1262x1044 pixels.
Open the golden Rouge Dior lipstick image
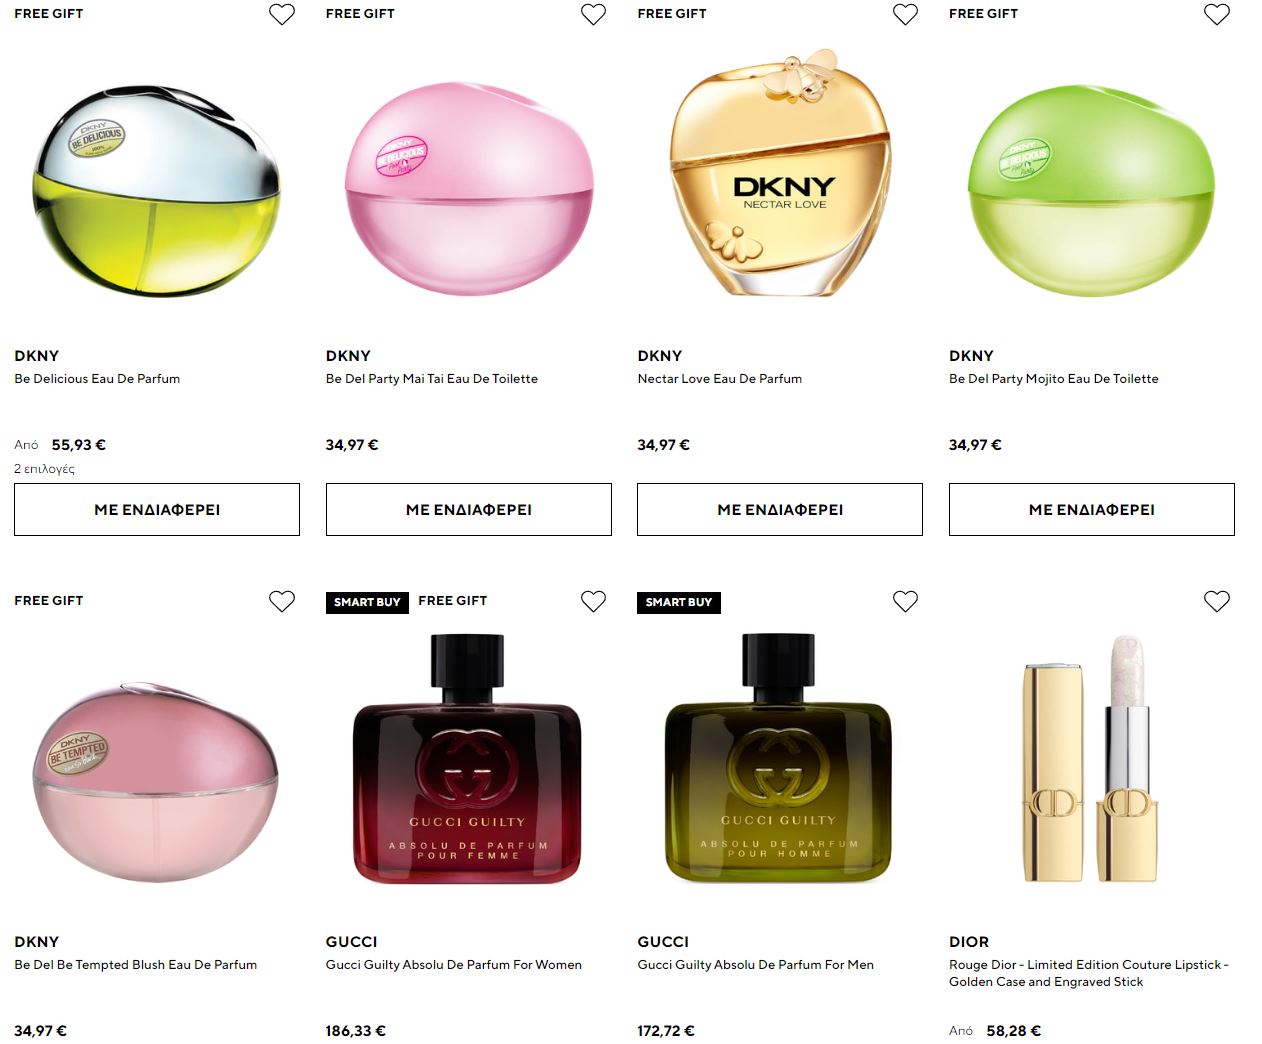click(1090, 759)
